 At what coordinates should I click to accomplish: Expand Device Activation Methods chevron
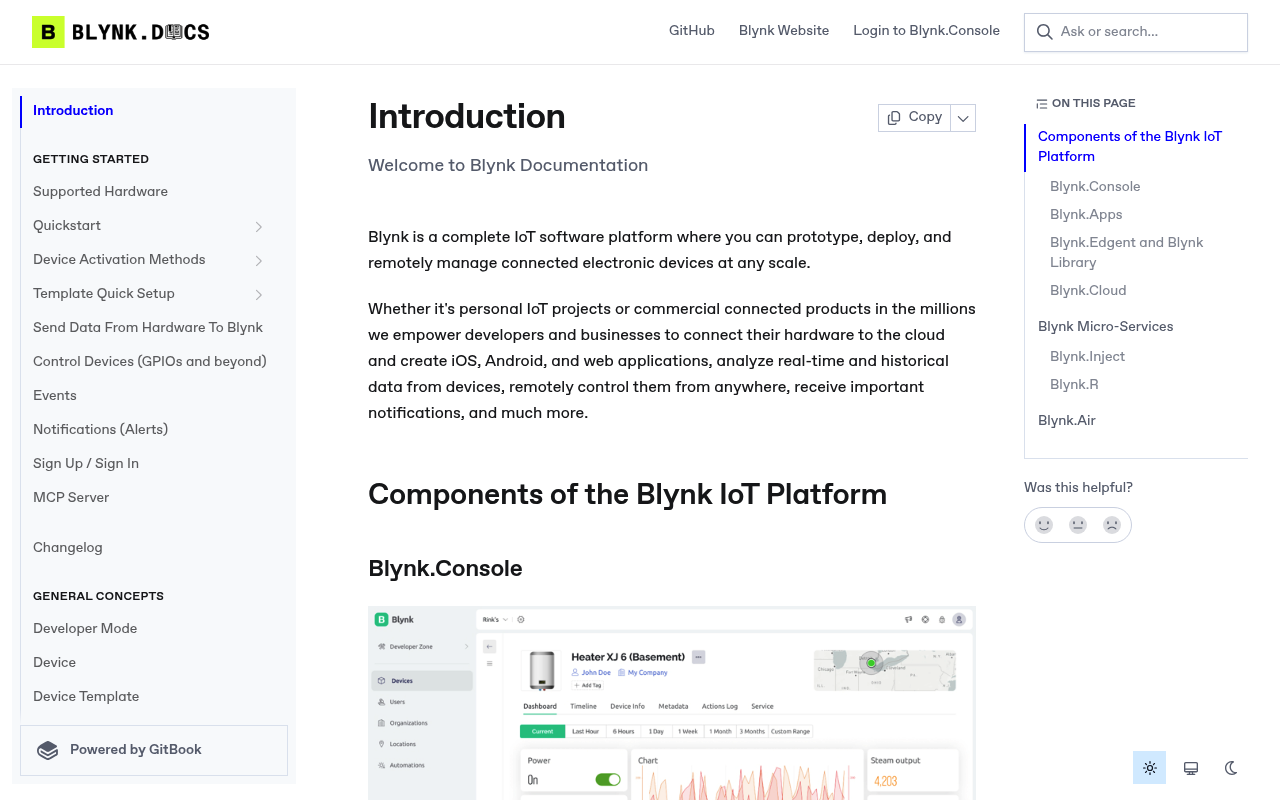coord(258,260)
